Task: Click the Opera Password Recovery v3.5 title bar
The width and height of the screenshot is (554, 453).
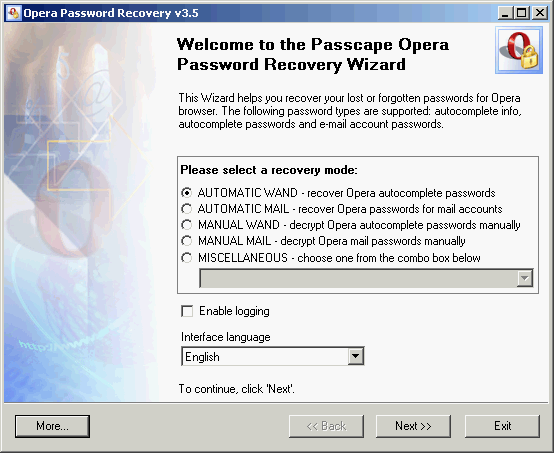Action: [x=276, y=13]
